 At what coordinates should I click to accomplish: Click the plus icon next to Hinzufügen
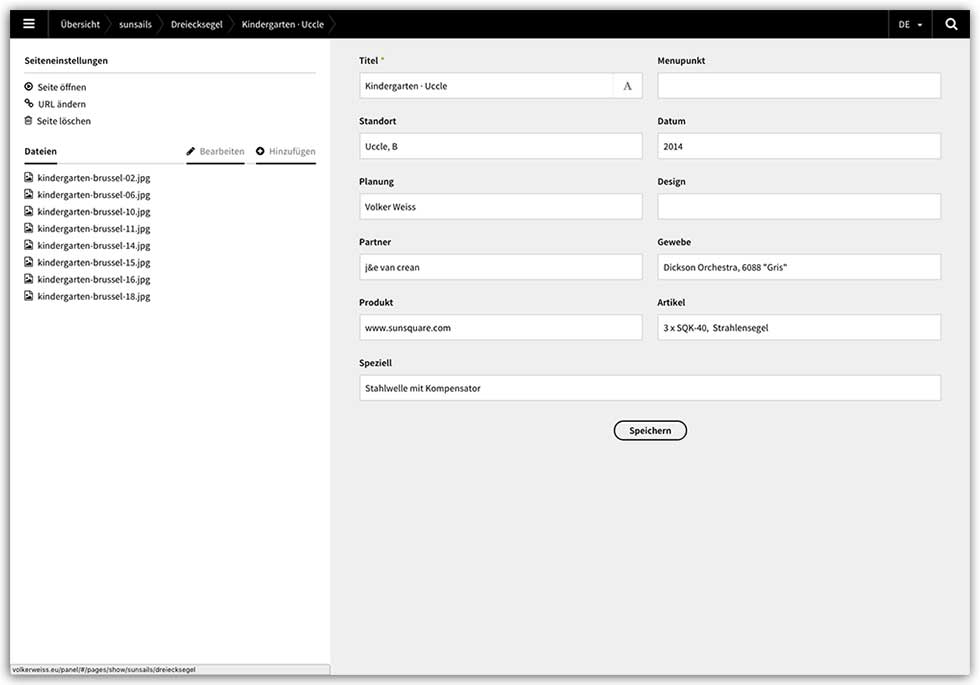tap(260, 151)
